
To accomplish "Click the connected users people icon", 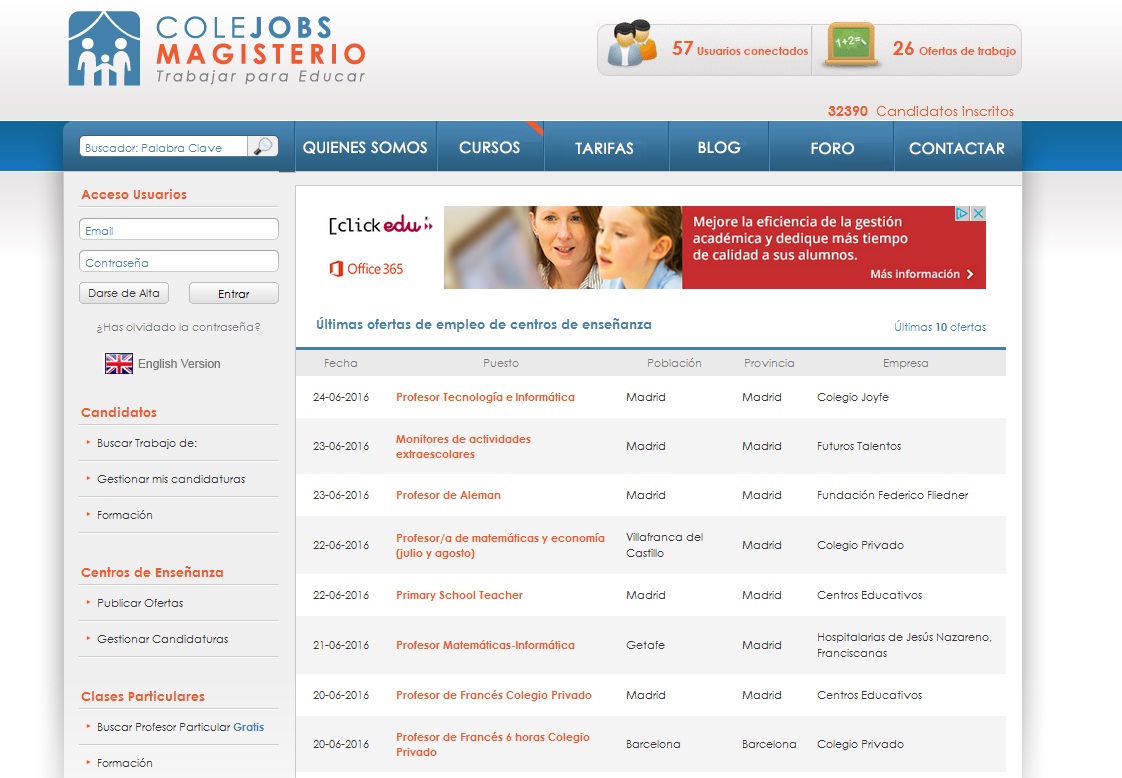I will [632, 45].
